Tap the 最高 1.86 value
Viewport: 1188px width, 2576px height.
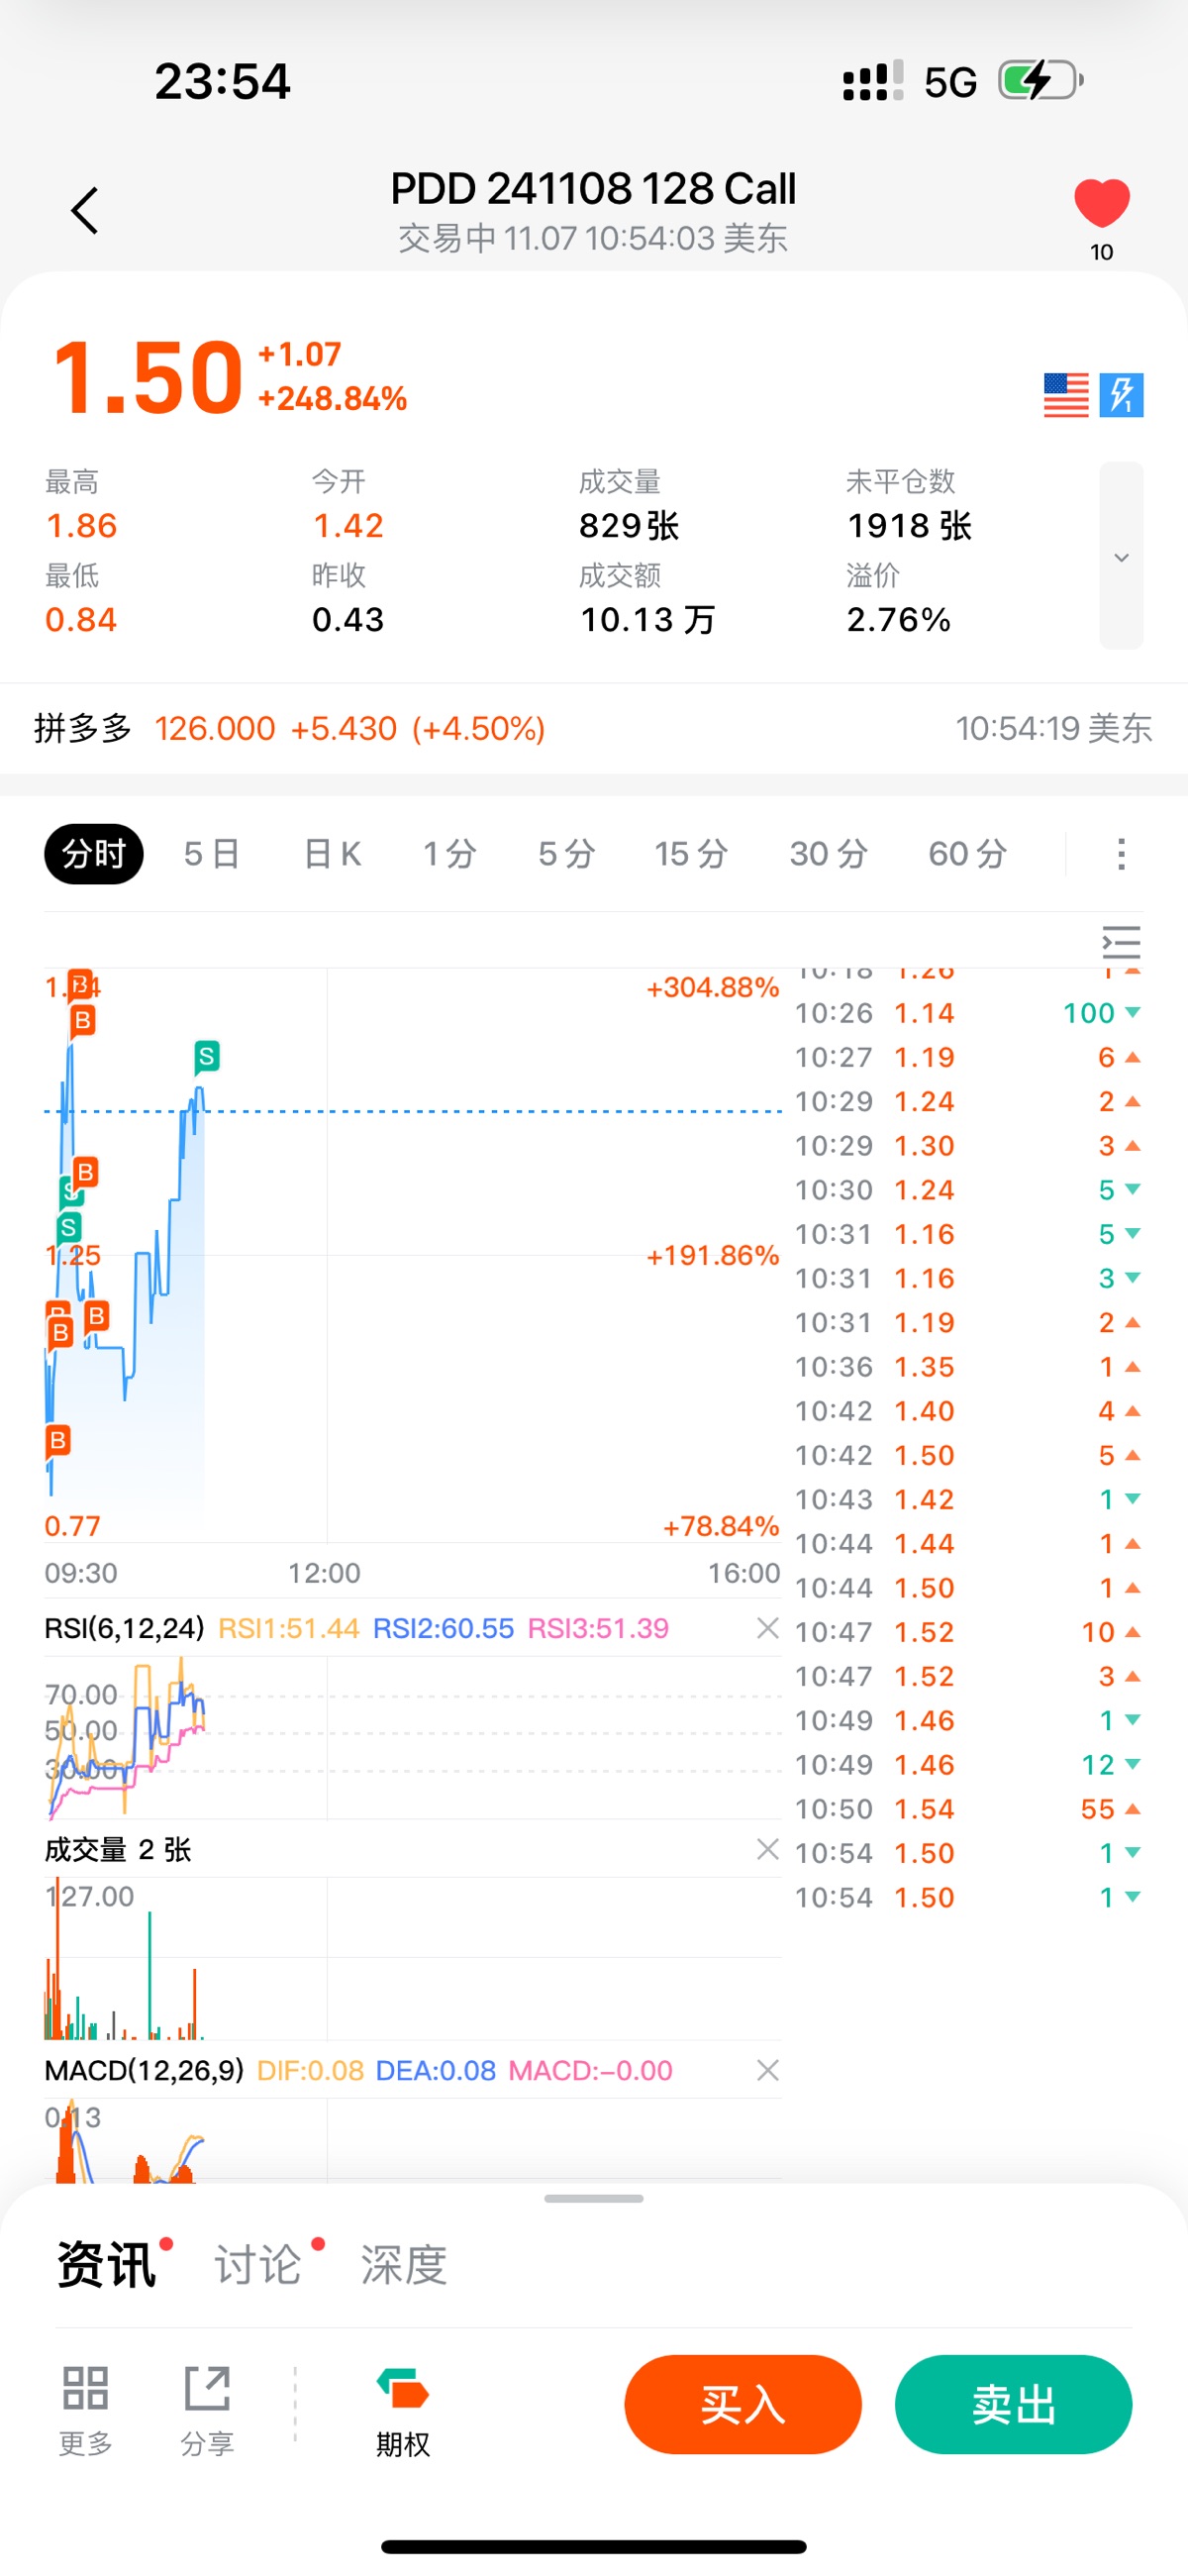[x=81, y=525]
